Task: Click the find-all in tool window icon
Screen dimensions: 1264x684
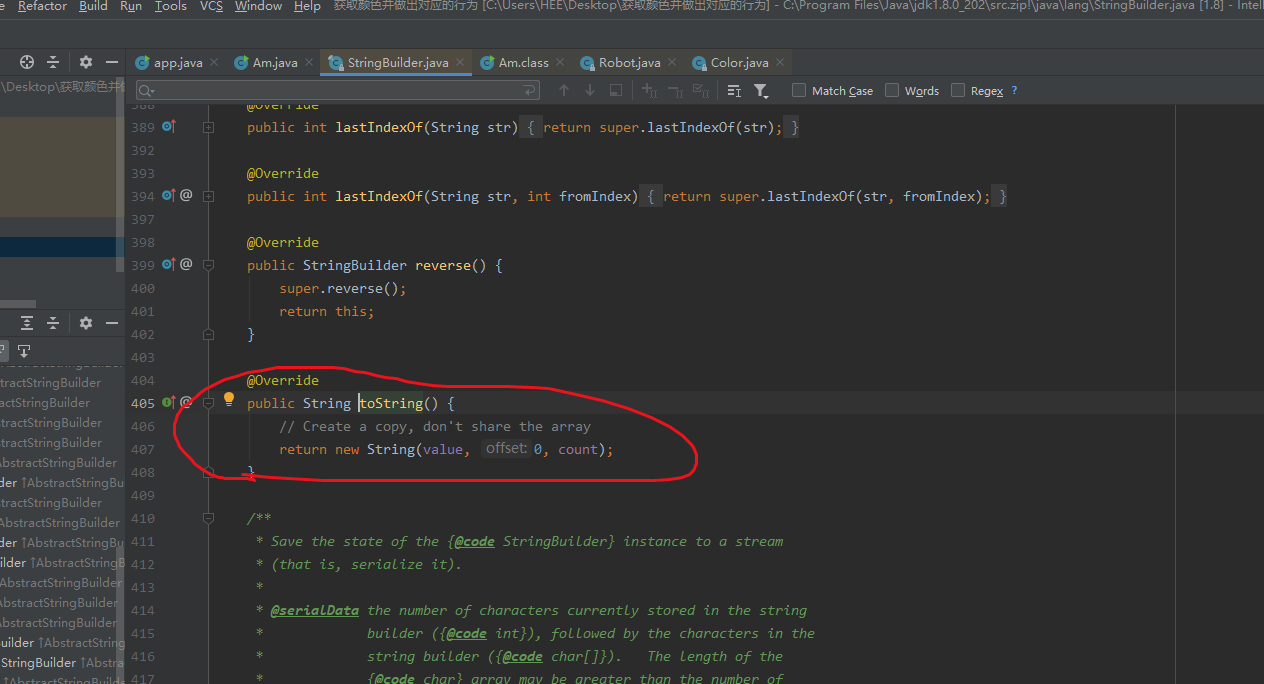Action: [x=616, y=90]
